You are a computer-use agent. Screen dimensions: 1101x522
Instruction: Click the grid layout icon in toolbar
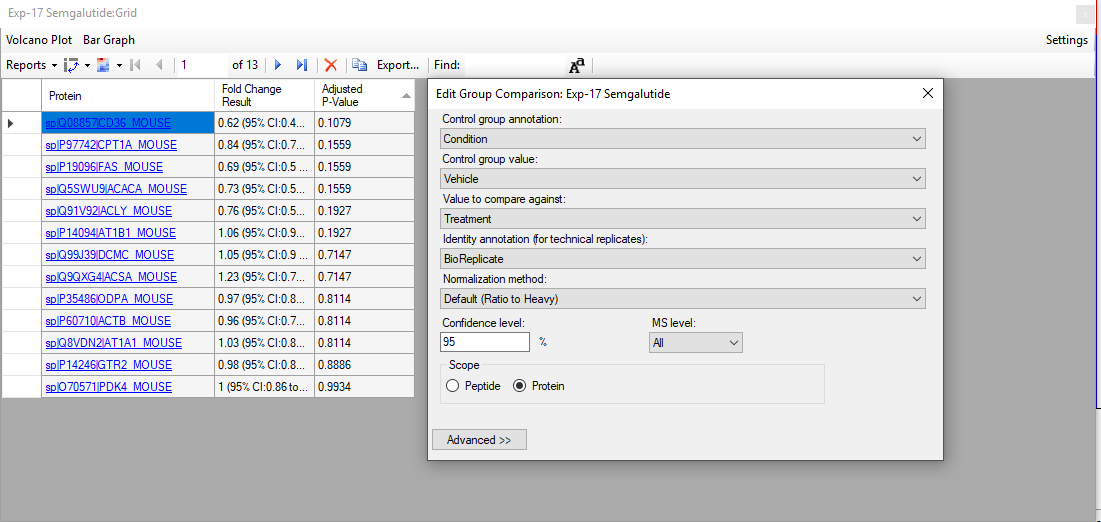(103, 65)
